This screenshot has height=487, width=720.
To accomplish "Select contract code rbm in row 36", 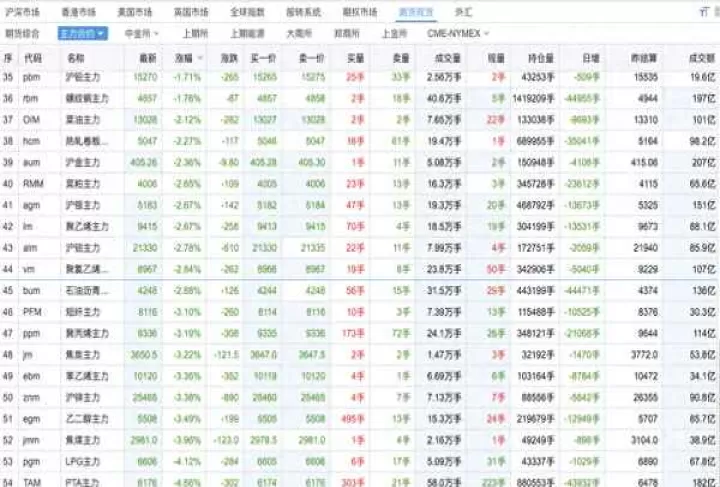I will (x=30, y=98).
